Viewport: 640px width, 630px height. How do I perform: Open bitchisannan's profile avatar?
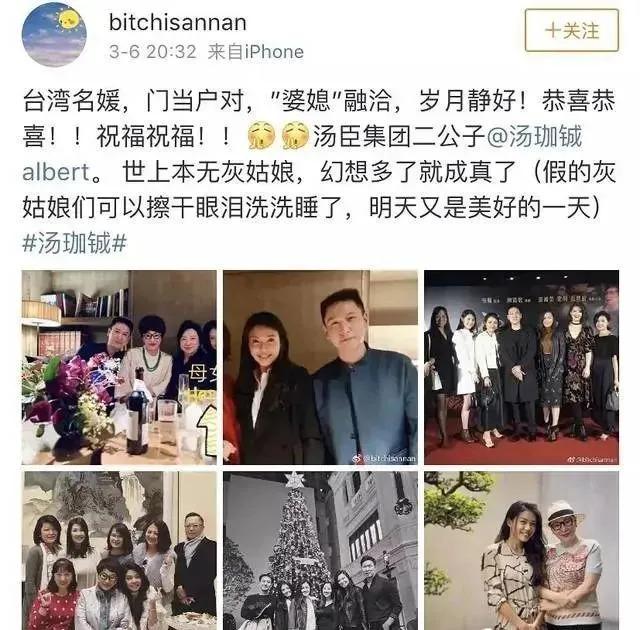point(54,34)
